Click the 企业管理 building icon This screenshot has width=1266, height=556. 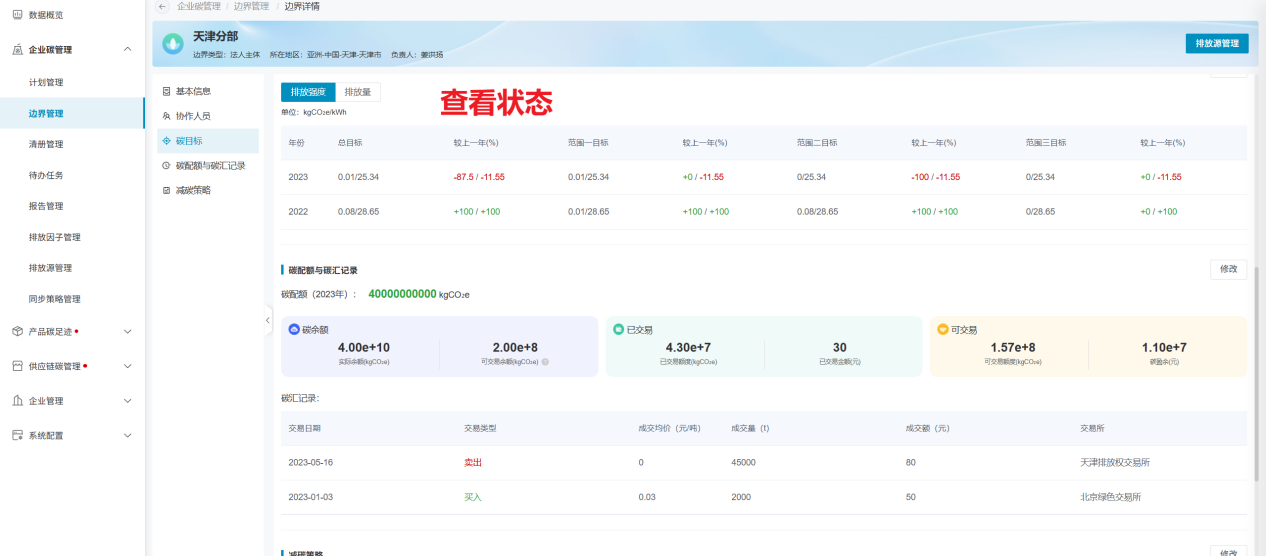[17, 401]
